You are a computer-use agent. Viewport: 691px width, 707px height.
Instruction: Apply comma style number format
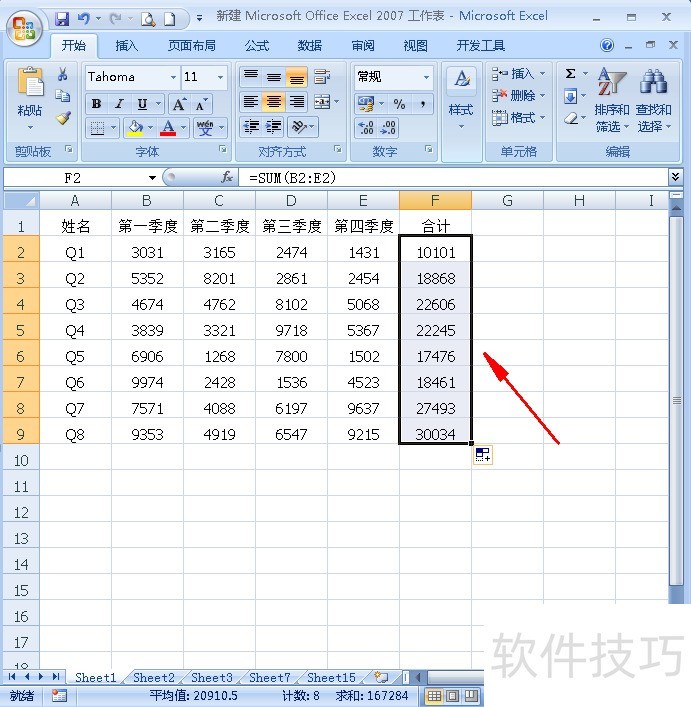click(x=423, y=105)
